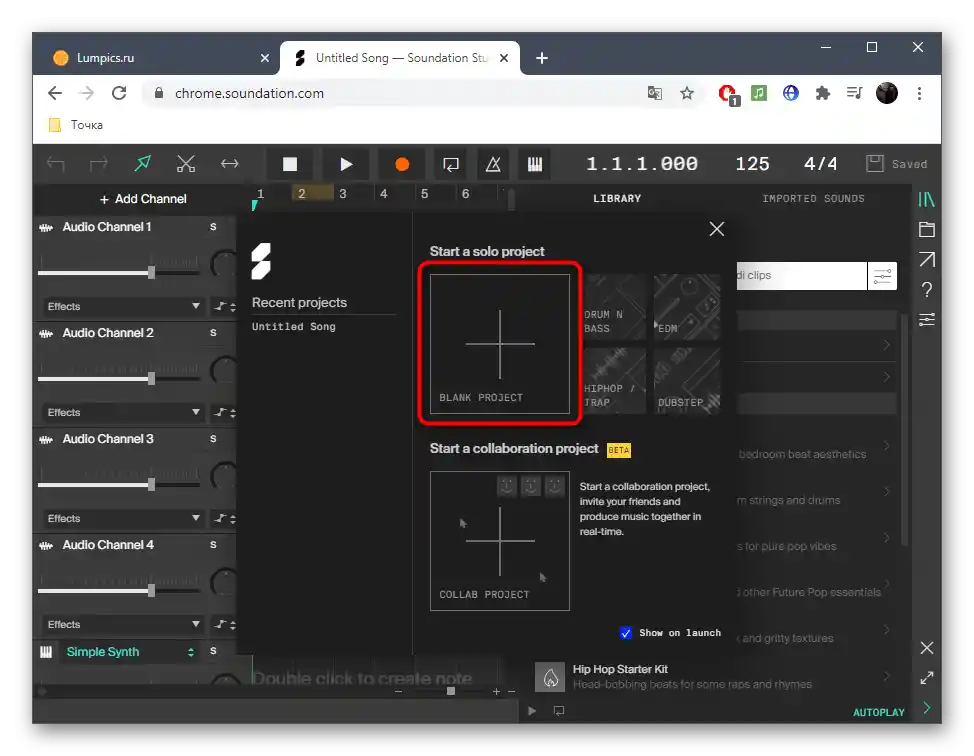Open help question mark icon

pyautogui.click(x=926, y=289)
